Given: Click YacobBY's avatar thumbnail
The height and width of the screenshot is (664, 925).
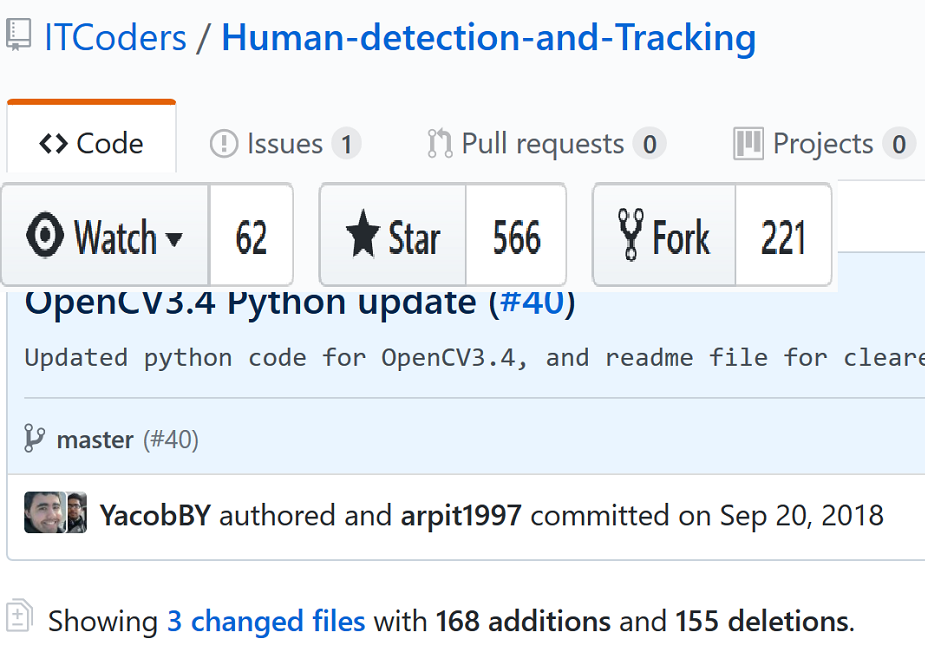Looking at the screenshot, I should 44,512.
